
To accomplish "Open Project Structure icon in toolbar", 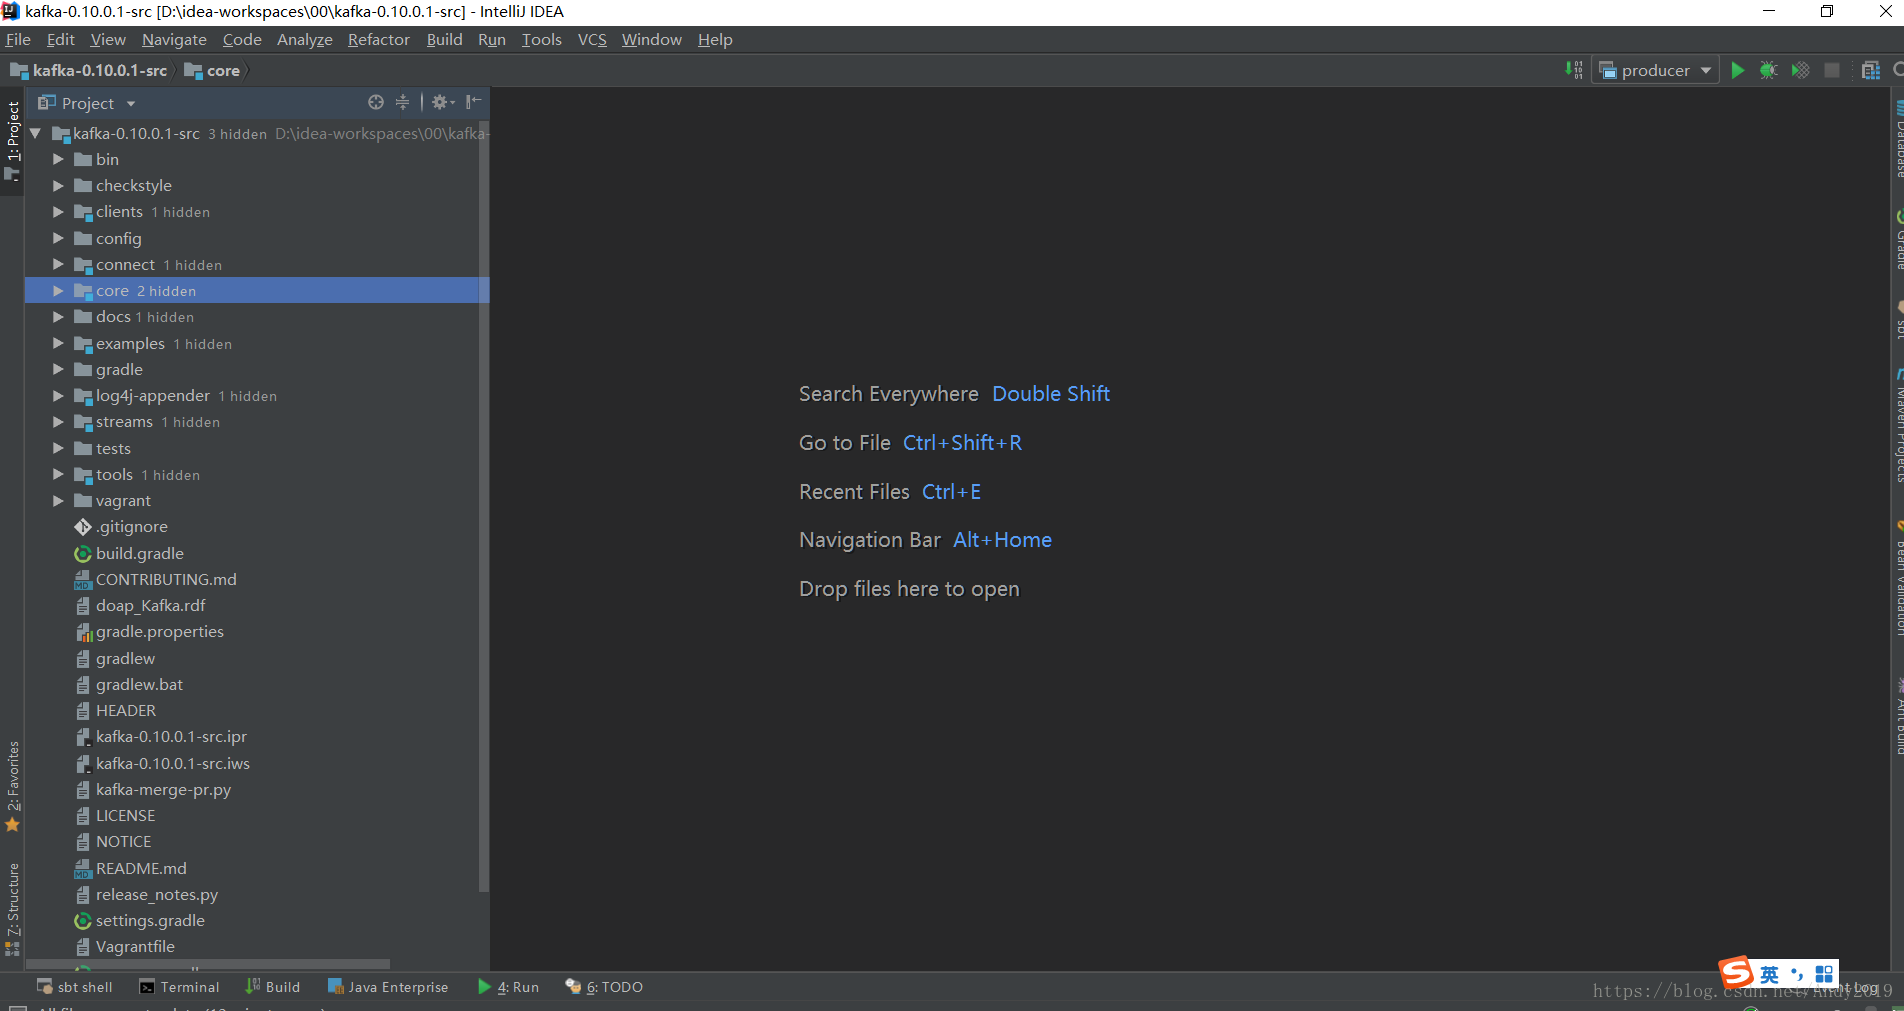I will (1871, 70).
